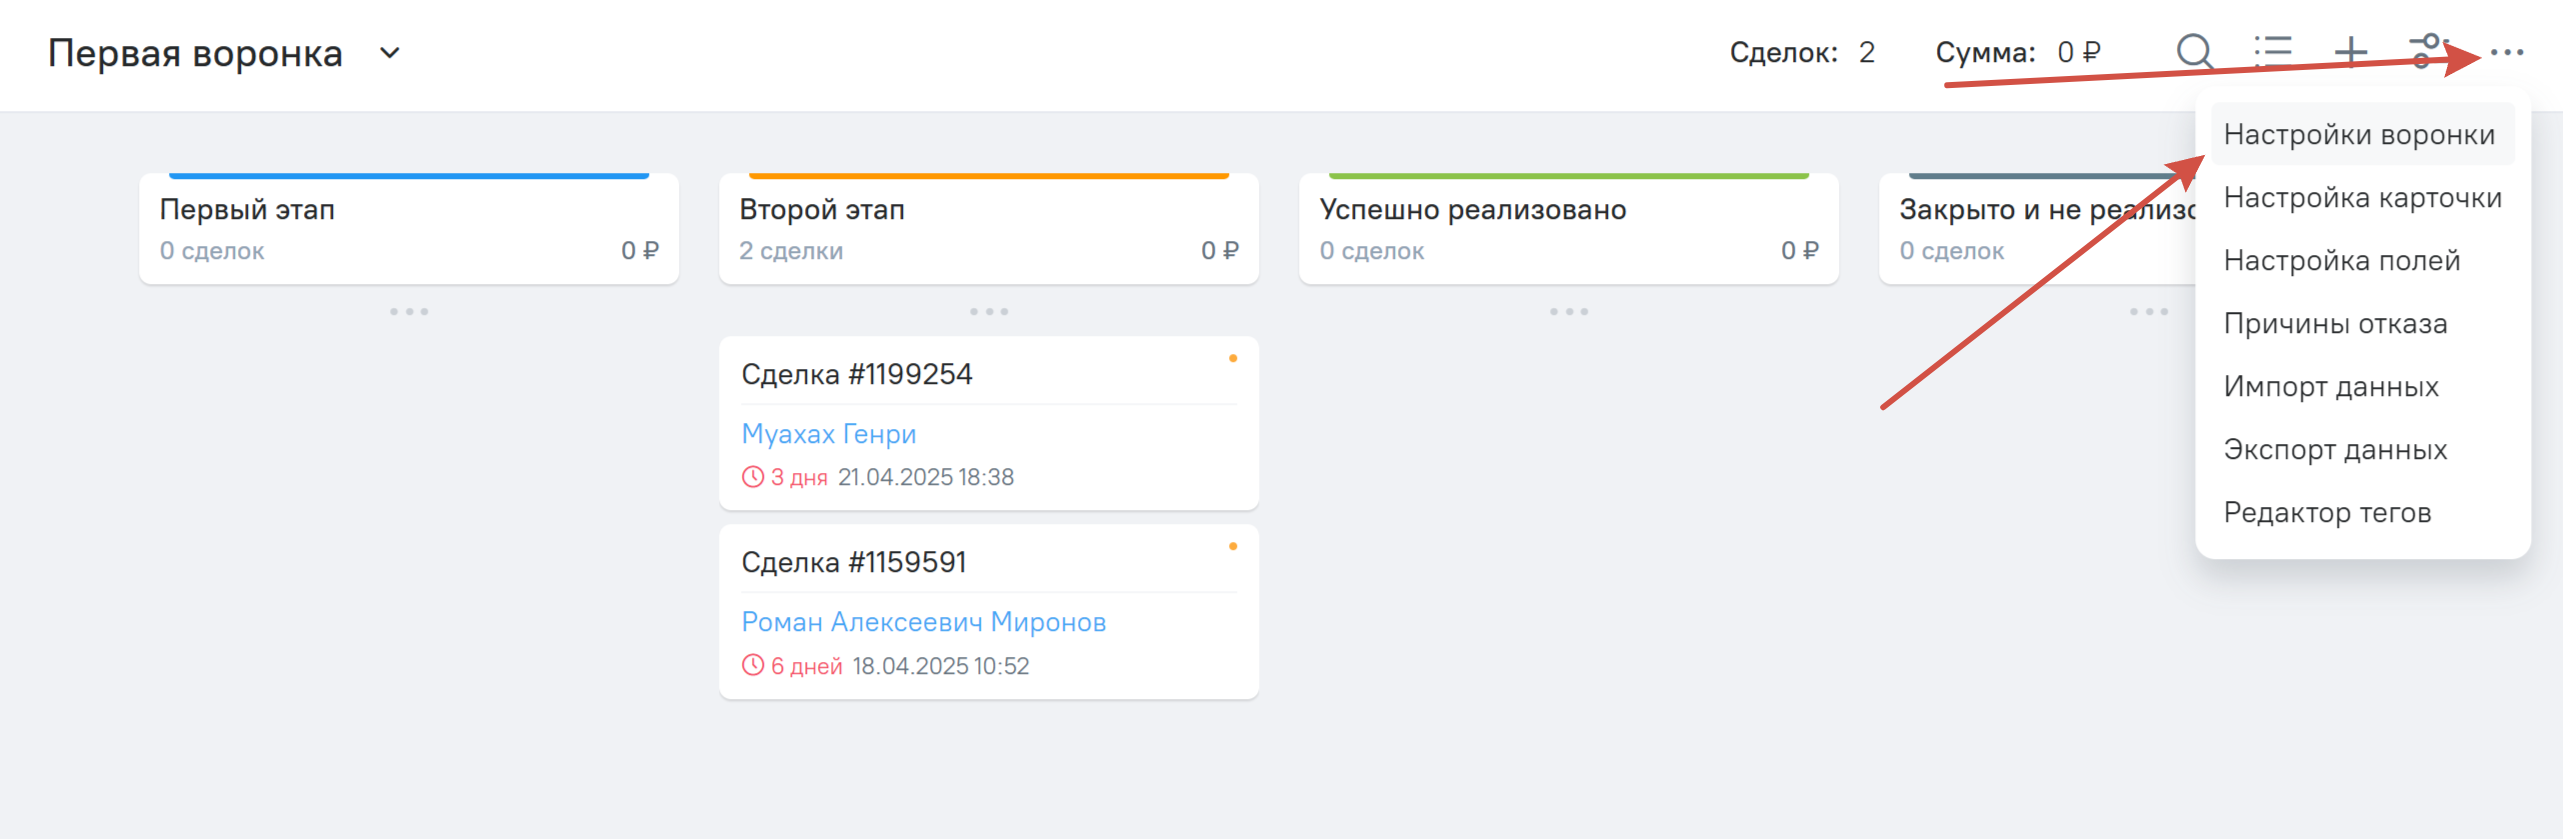Screen dimensions: 2563x839
Task: Open Настройка полей menu entry
Action: [x=2341, y=261]
